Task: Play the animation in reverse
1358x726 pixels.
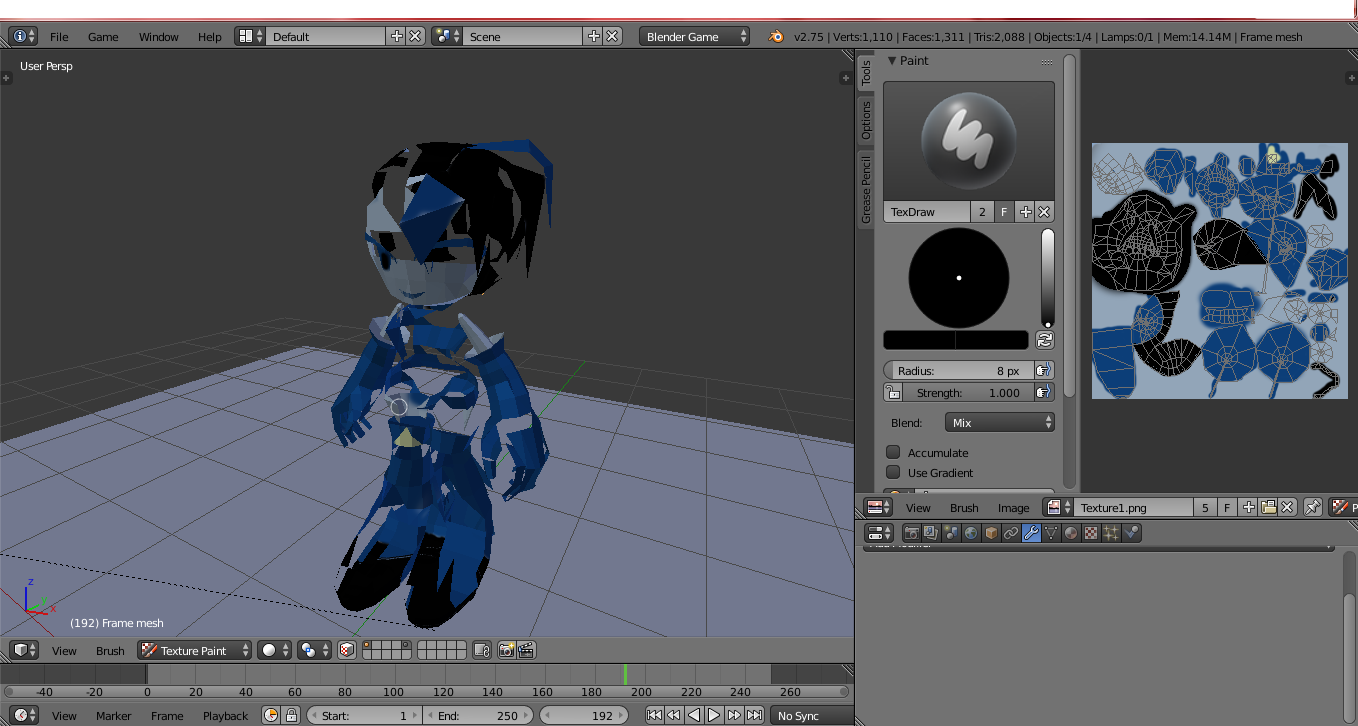Action: point(694,715)
